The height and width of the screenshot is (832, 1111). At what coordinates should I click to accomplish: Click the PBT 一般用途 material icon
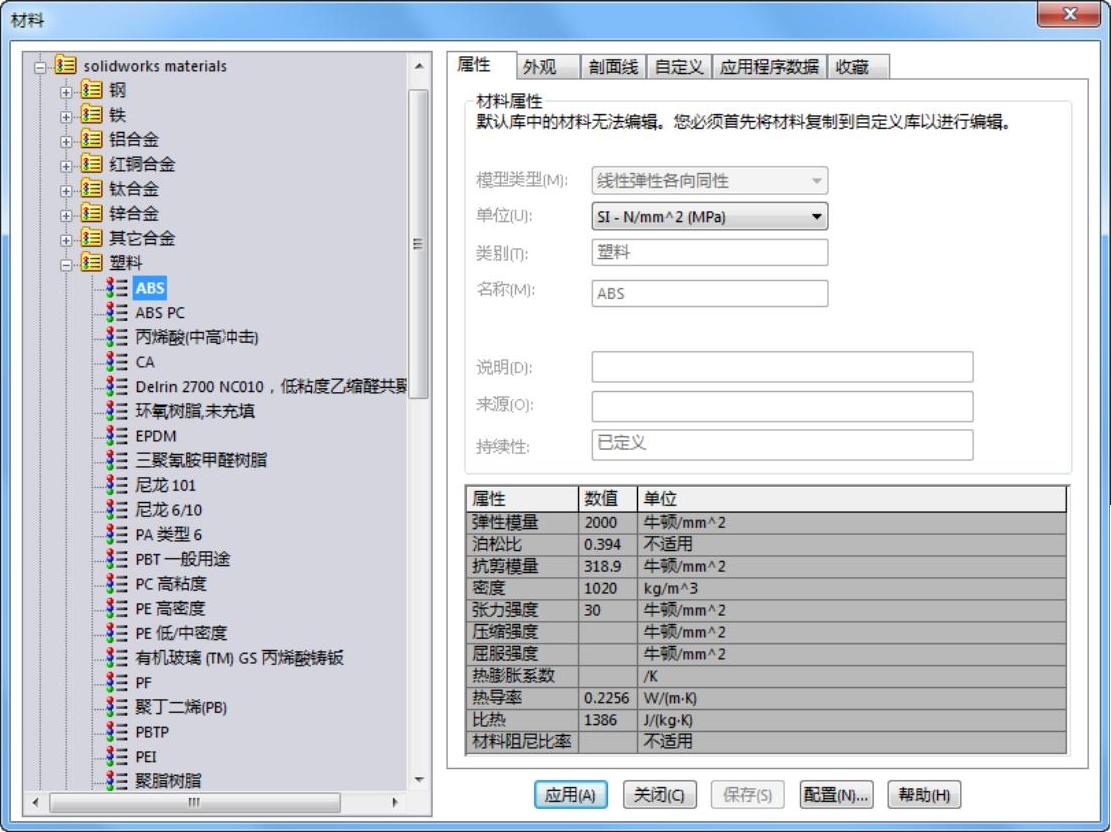[117, 559]
